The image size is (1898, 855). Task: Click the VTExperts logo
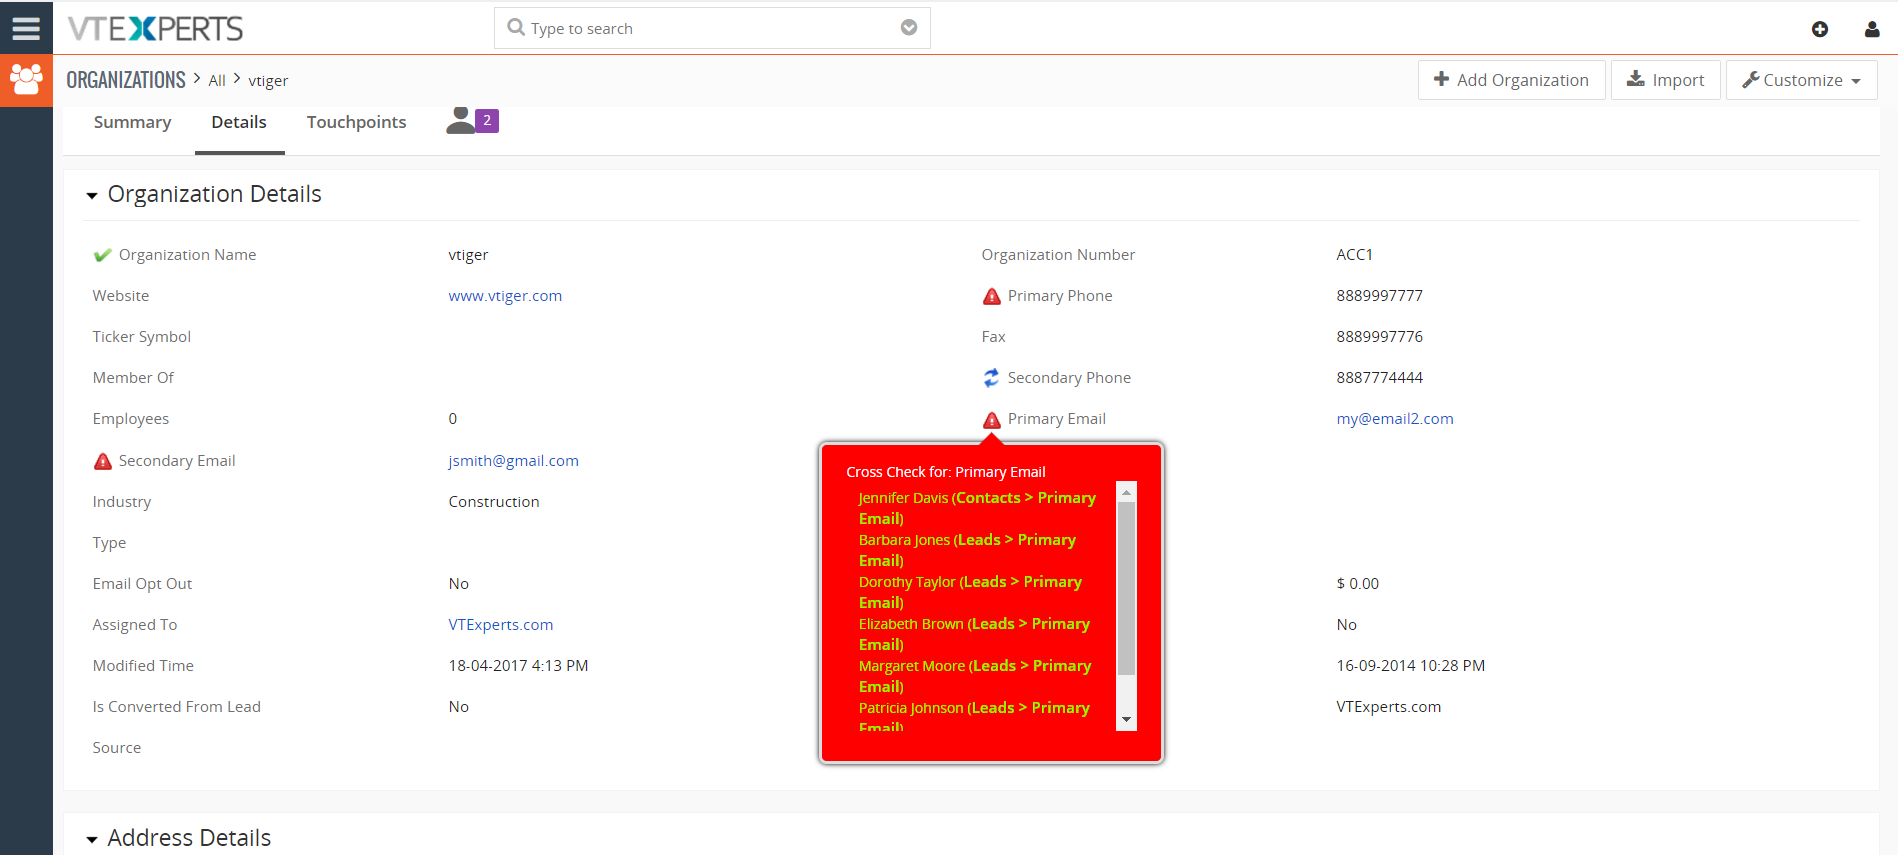[155, 28]
